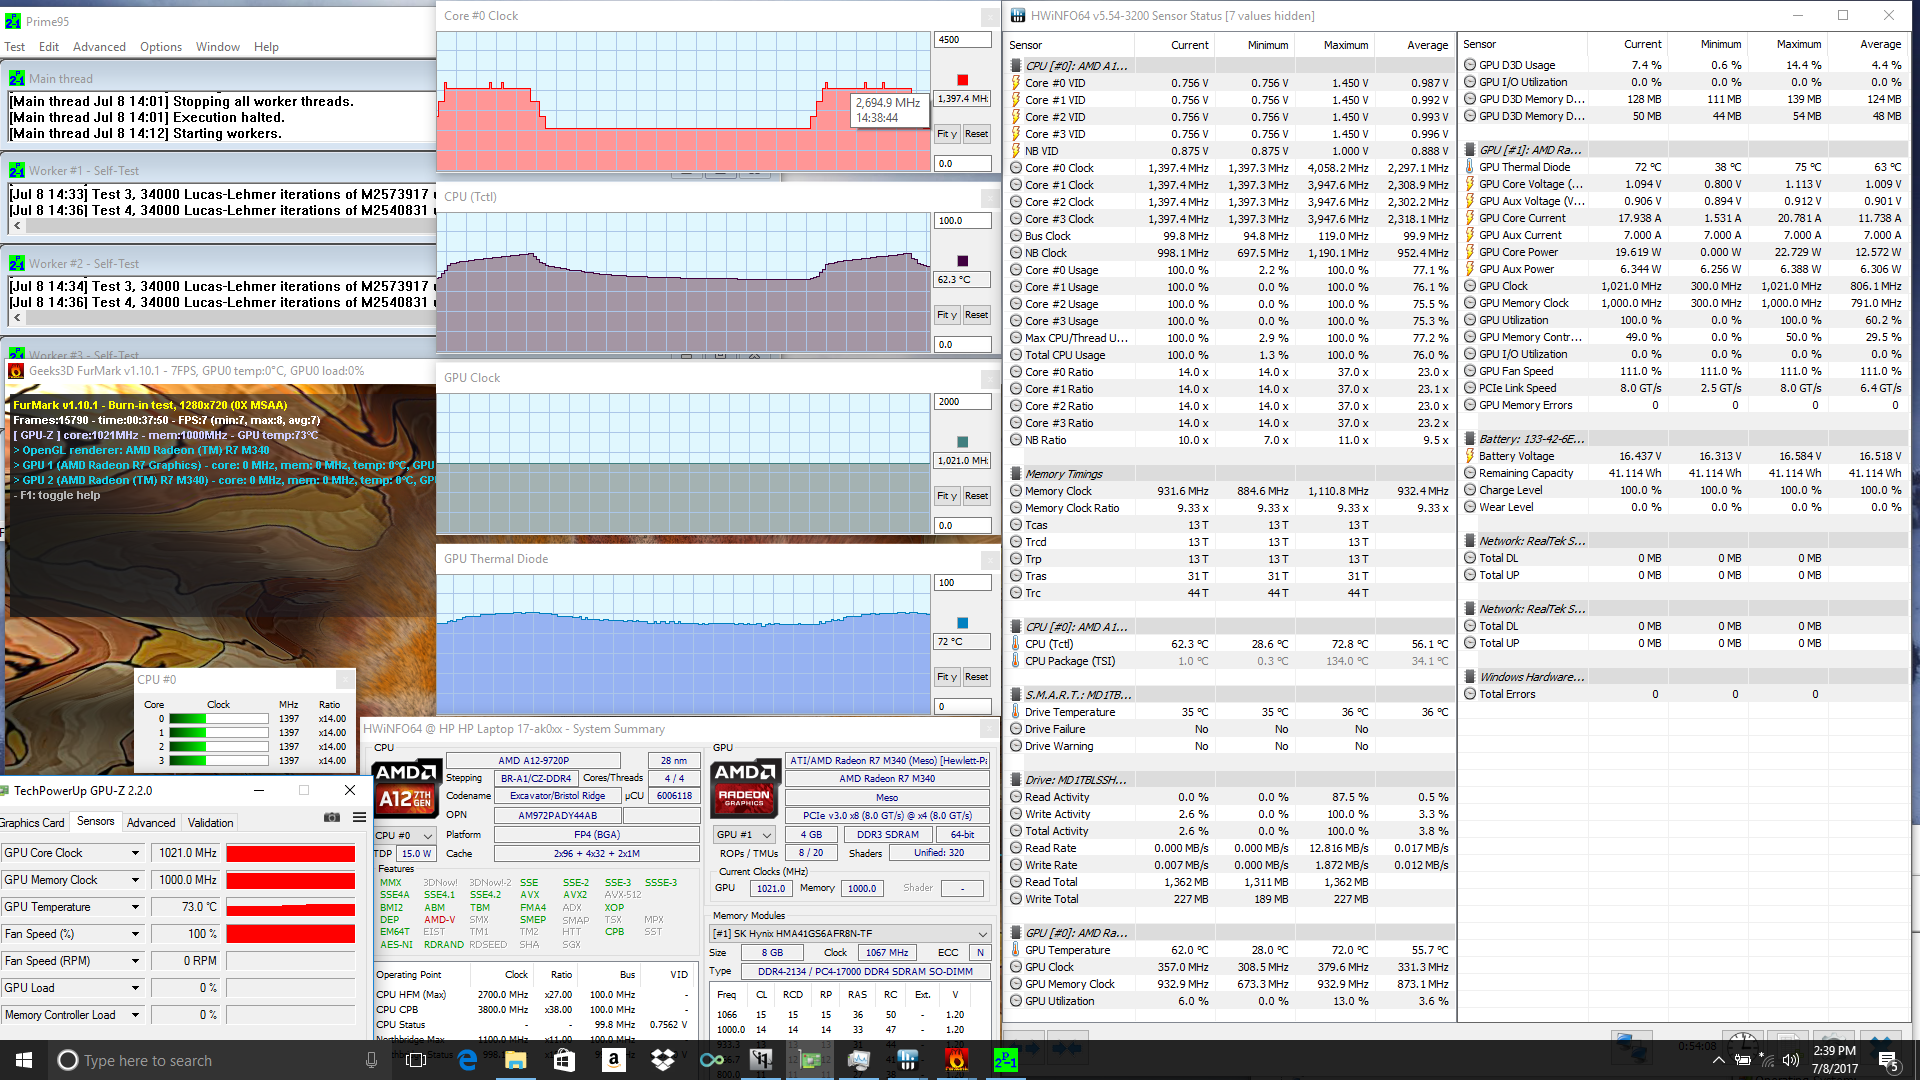Click the teal color swatch in GPU Clock graph
The width and height of the screenshot is (1920, 1080).
[962, 442]
